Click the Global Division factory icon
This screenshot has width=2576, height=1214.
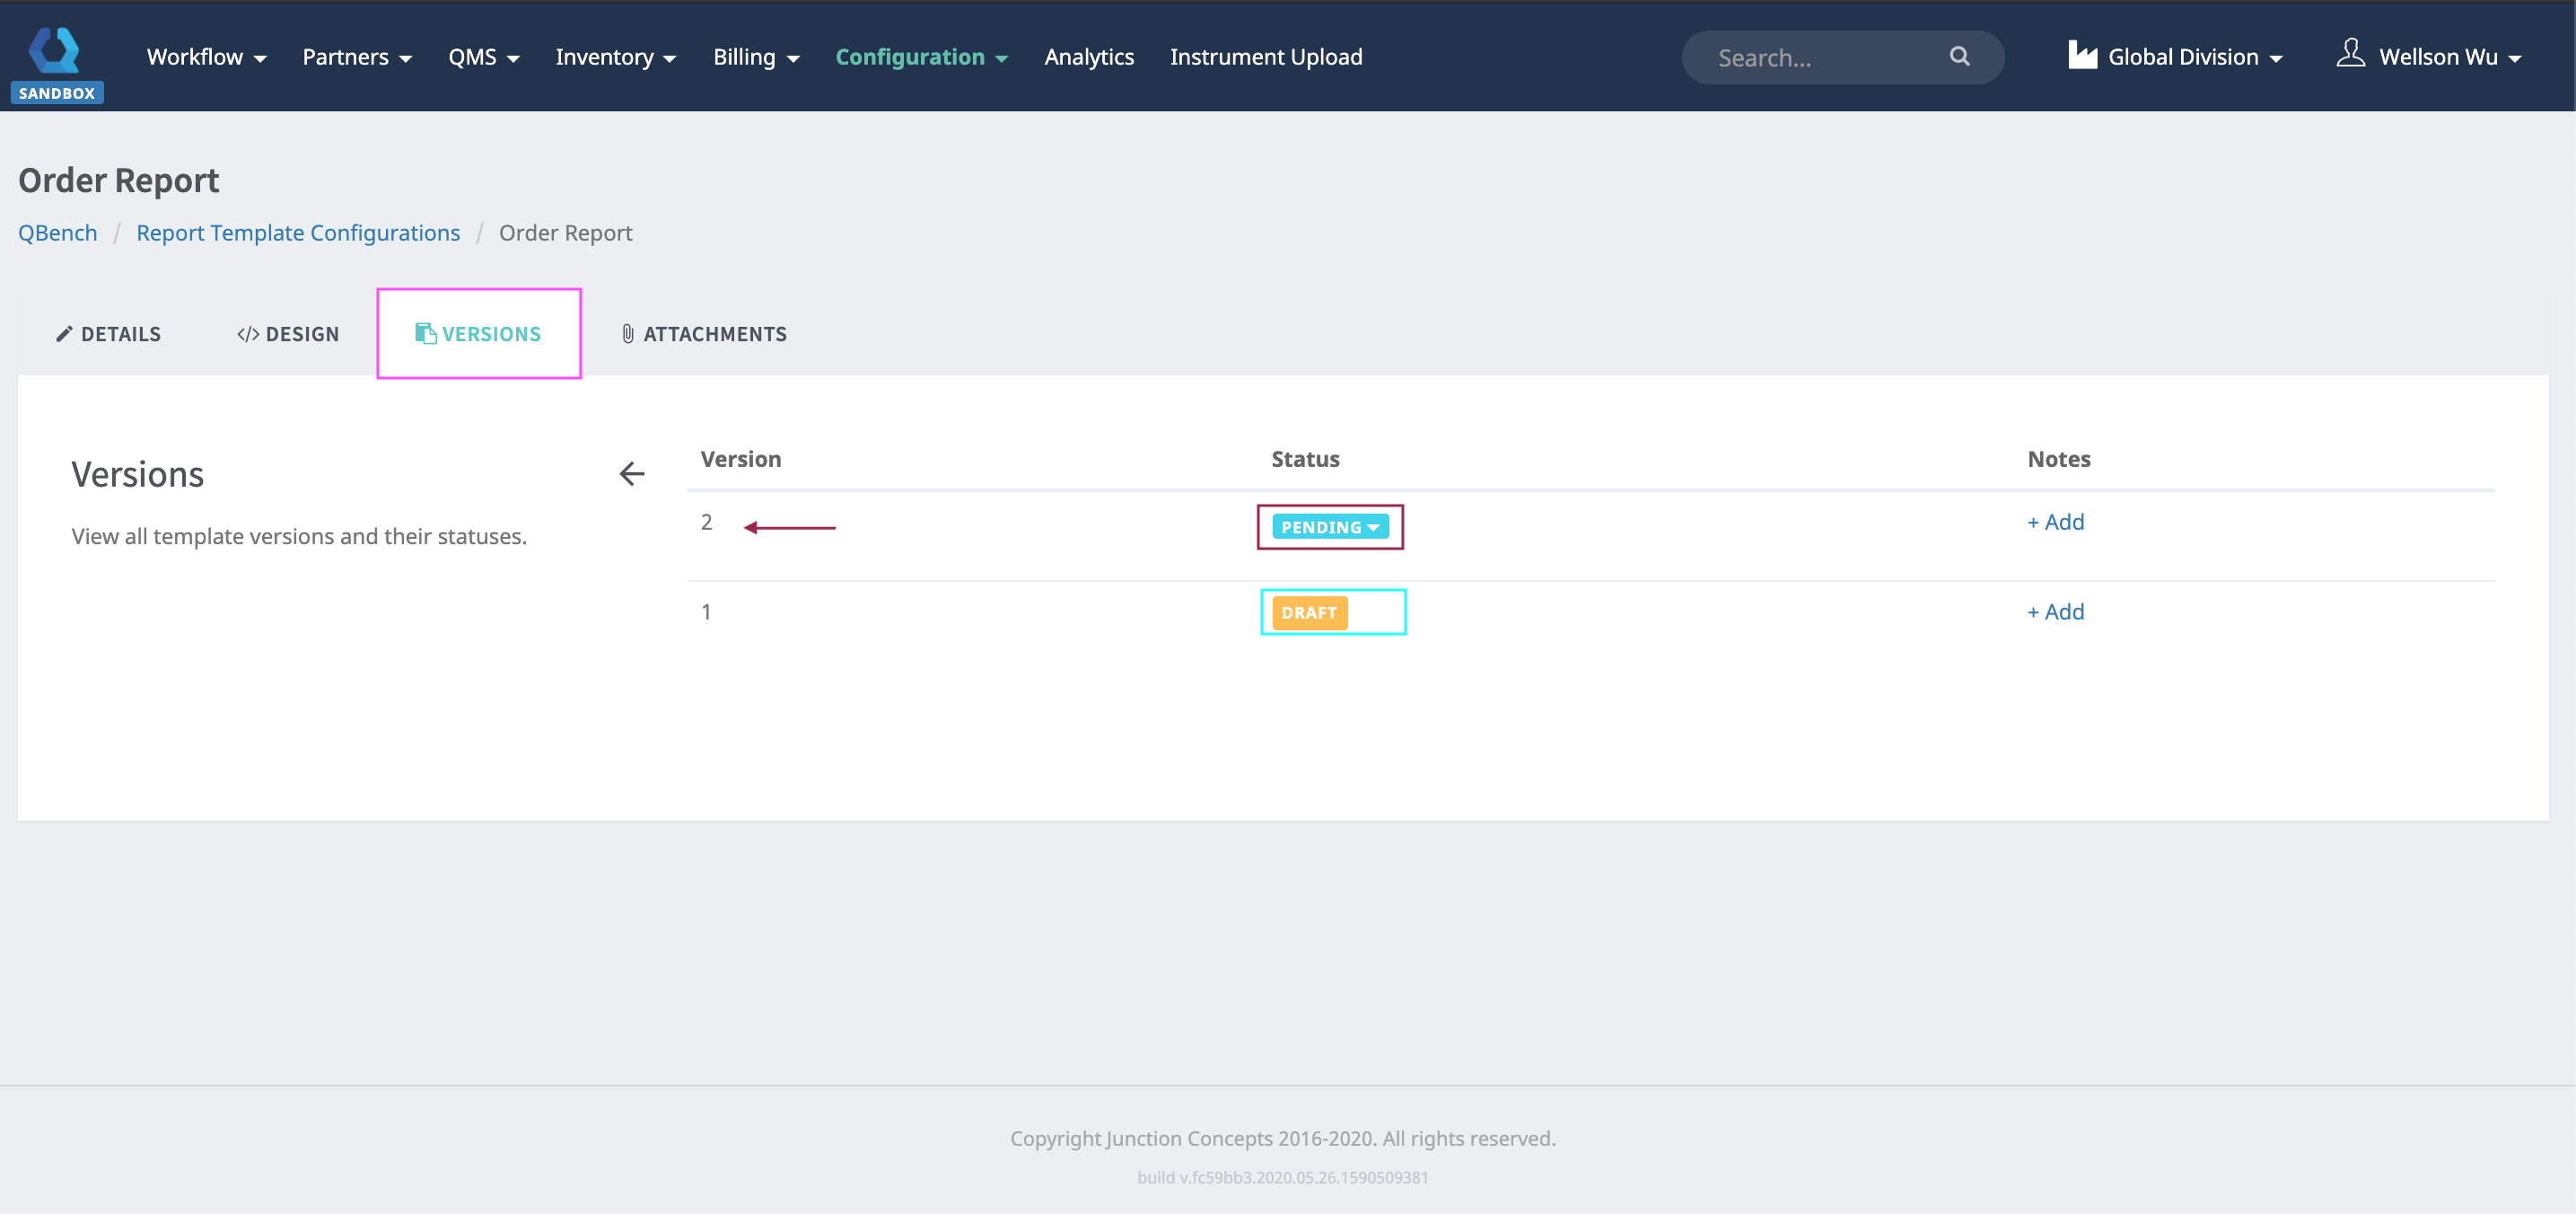[x=2082, y=55]
